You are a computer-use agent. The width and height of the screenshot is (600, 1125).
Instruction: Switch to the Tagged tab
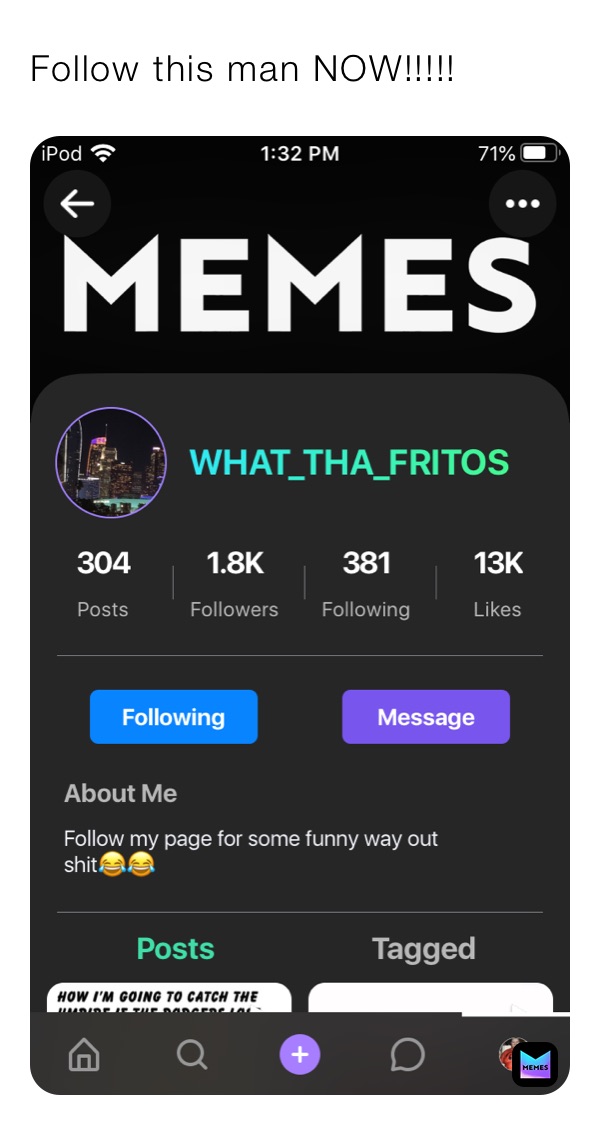(423, 949)
